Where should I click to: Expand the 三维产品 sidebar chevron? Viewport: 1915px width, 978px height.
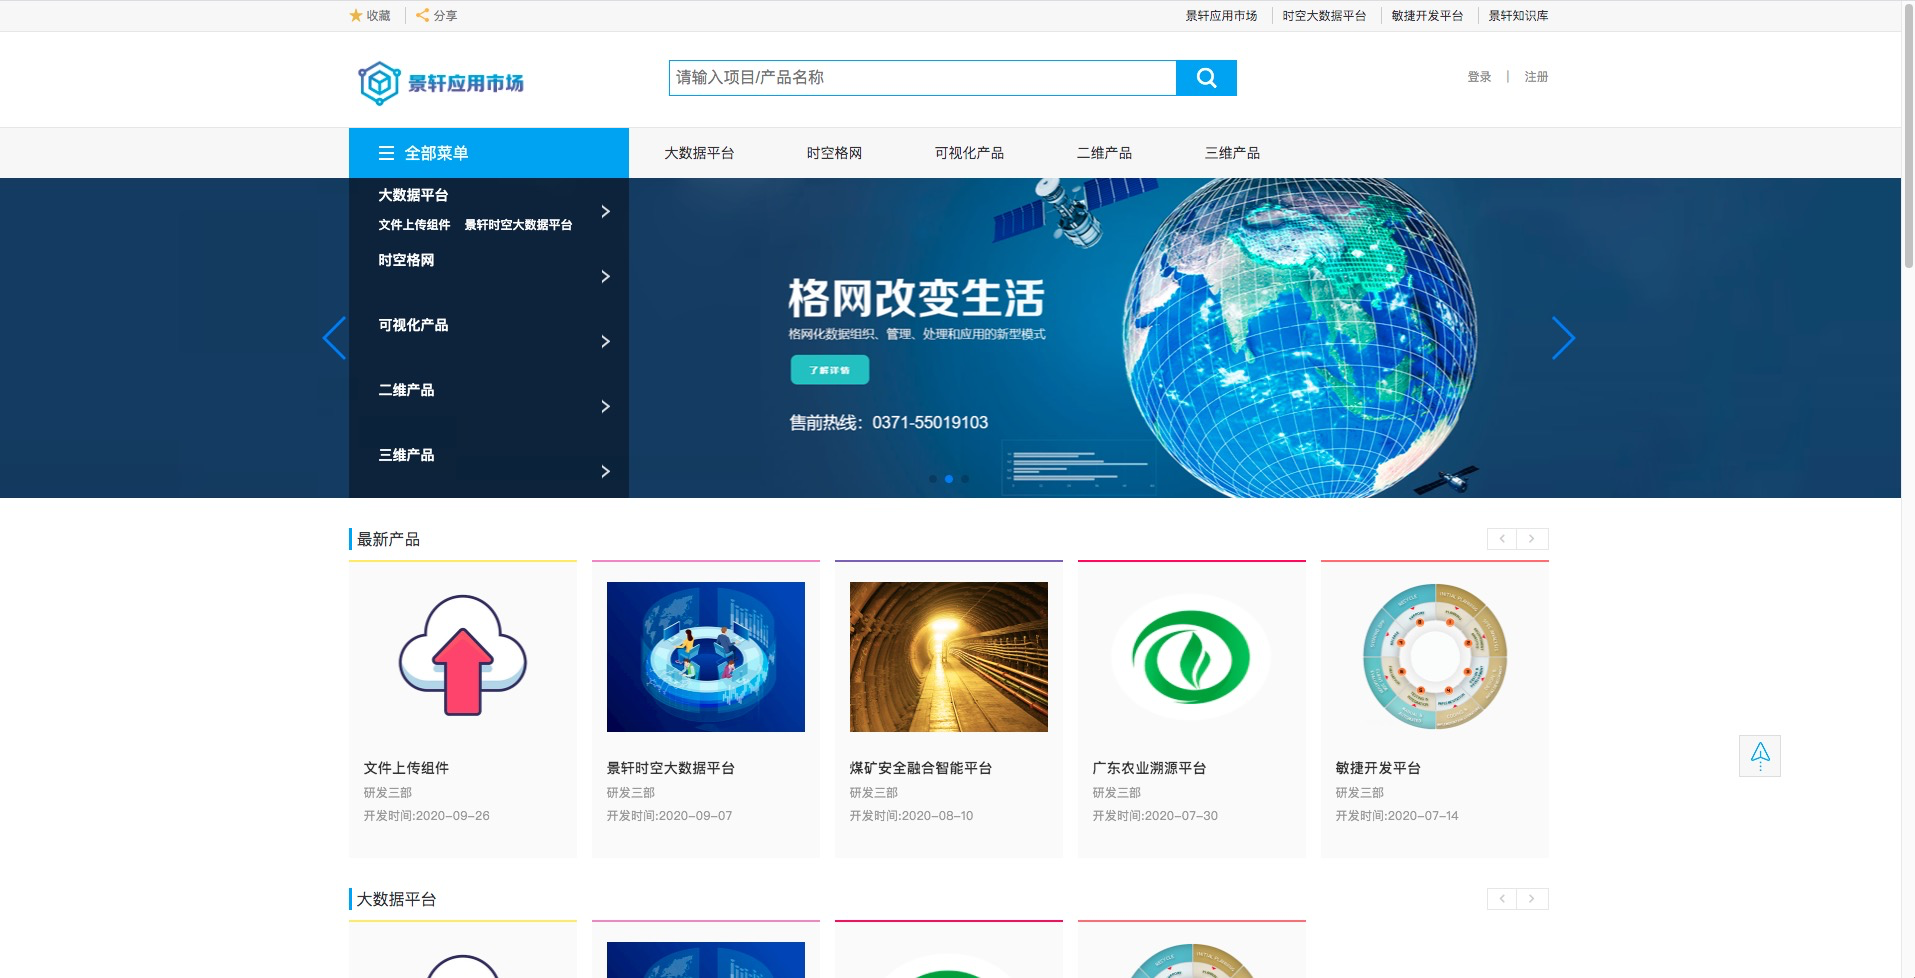[x=605, y=471]
